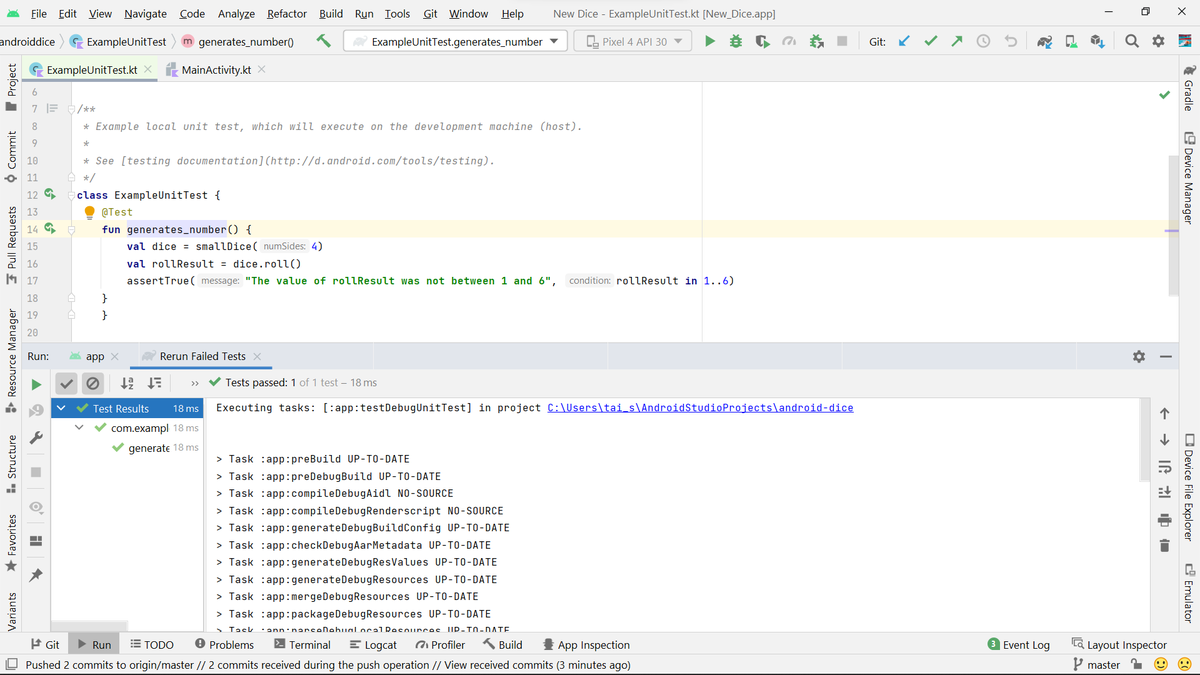Click the Git Push arrow in toolbar

coord(957,41)
